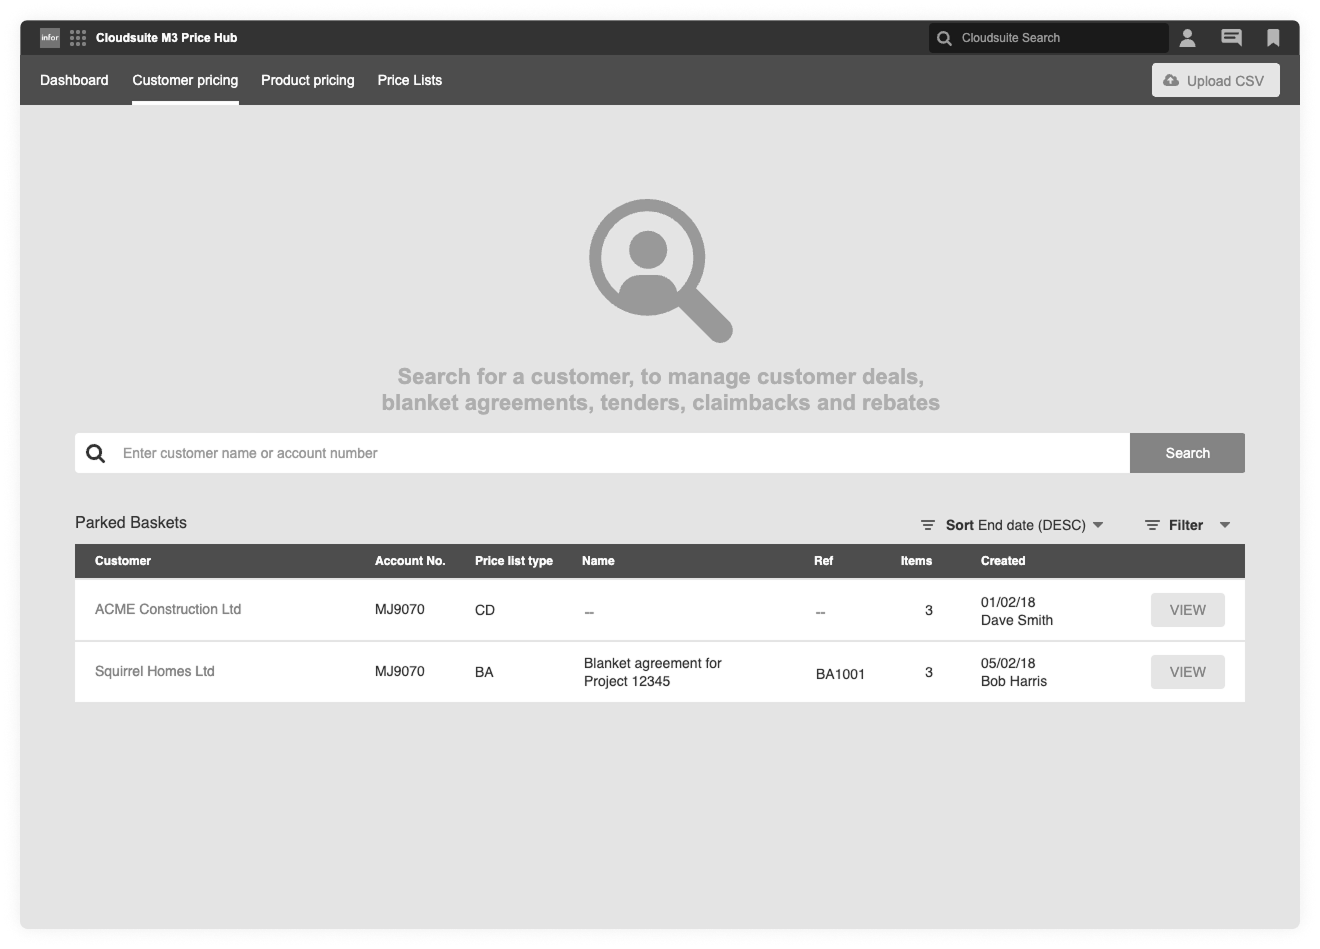The height and width of the screenshot is (949, 1320).
Task: Click the bookmark icon in header
Action: tap(1273, 38)
